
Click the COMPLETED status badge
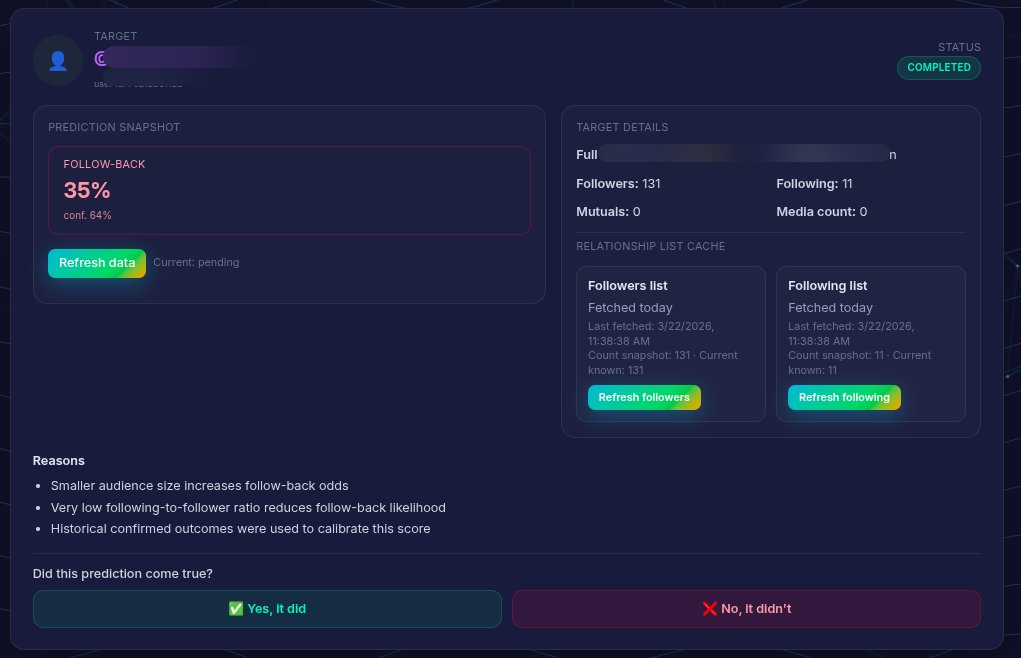tap(938, 68)
